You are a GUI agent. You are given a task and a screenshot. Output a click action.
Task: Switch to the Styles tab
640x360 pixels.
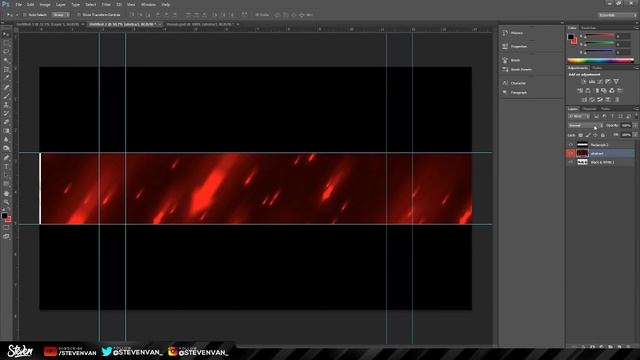click(x=597, y=68)
